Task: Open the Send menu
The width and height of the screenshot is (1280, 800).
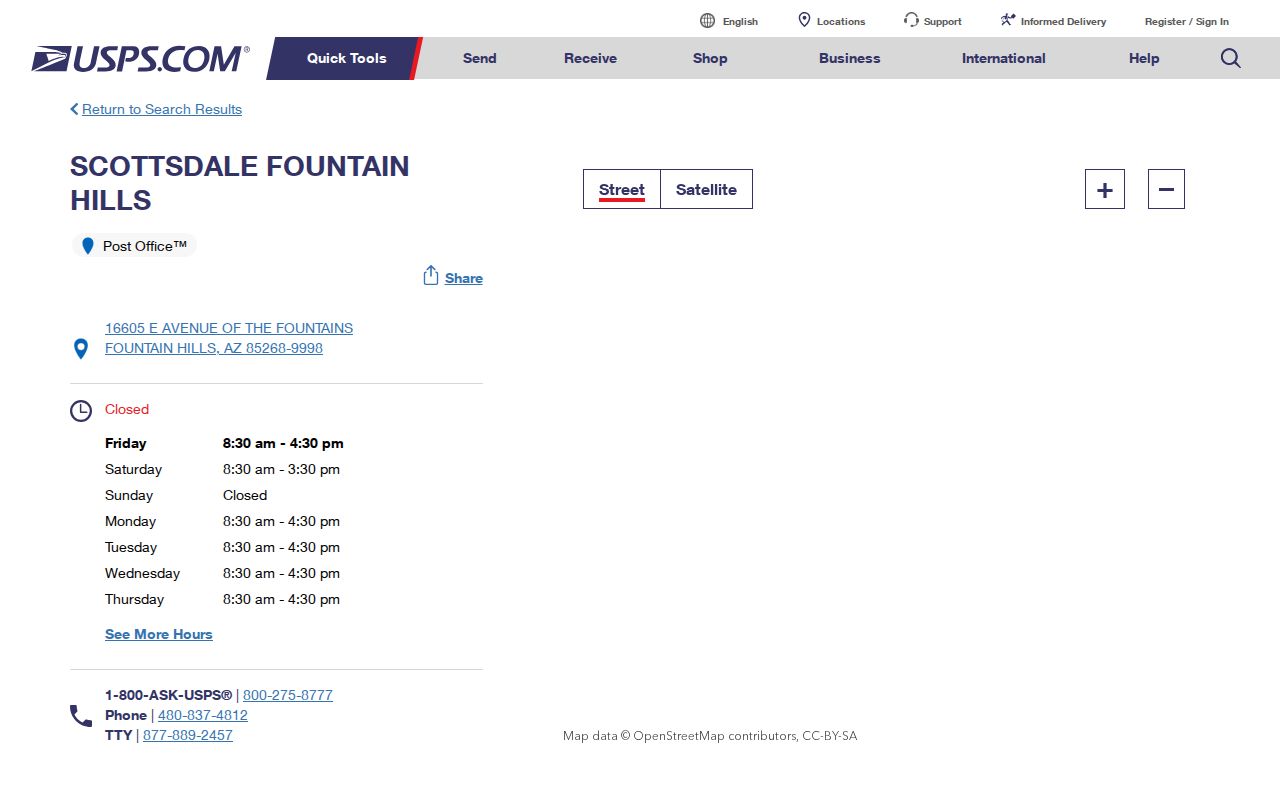Action: [480, 58]
